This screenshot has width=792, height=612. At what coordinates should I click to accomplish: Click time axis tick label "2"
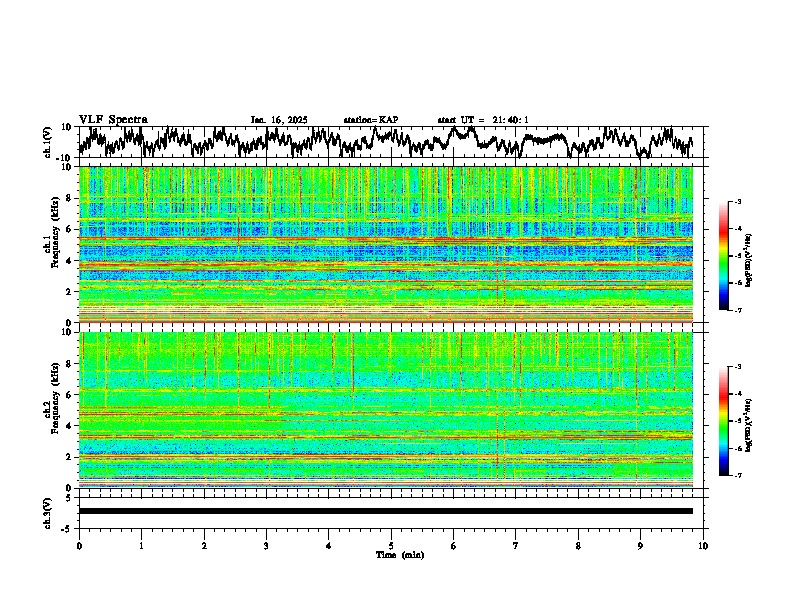(x=204, y=546)
